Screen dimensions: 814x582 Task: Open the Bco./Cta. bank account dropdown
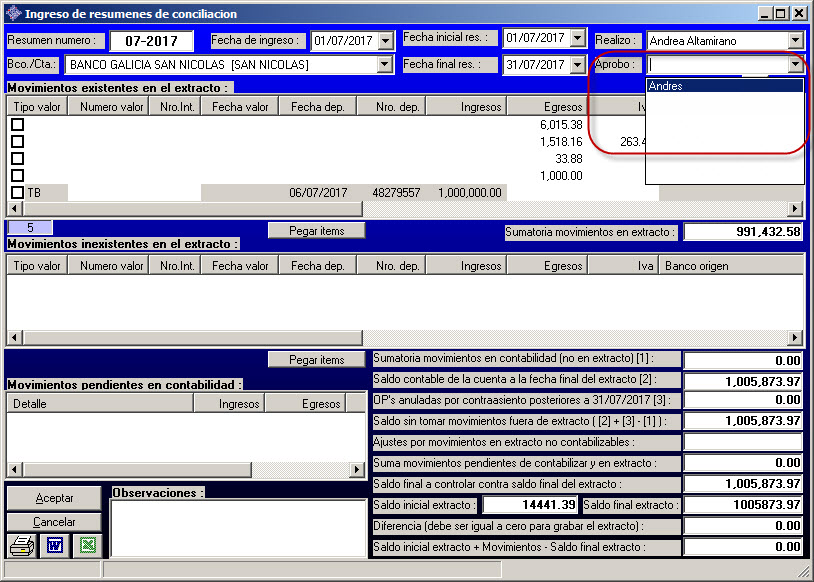tap(384, 65)
